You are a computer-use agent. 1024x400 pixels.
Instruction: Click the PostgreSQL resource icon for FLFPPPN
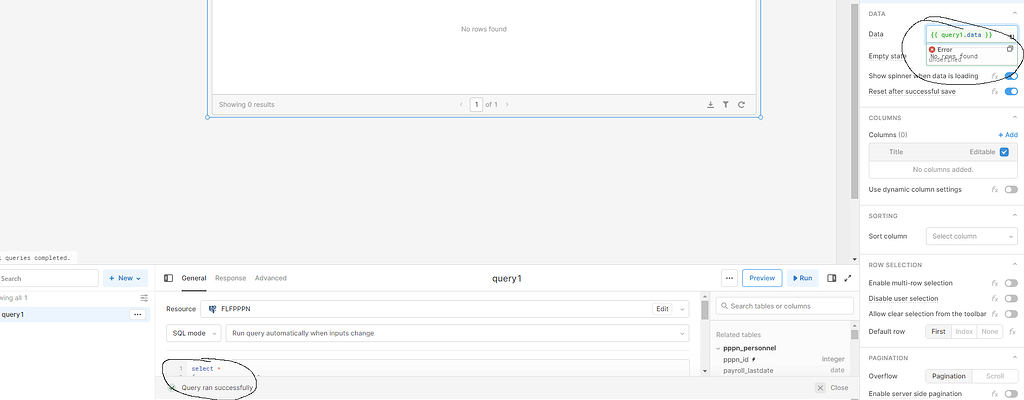pyautogui.click(x=212, y=309)
